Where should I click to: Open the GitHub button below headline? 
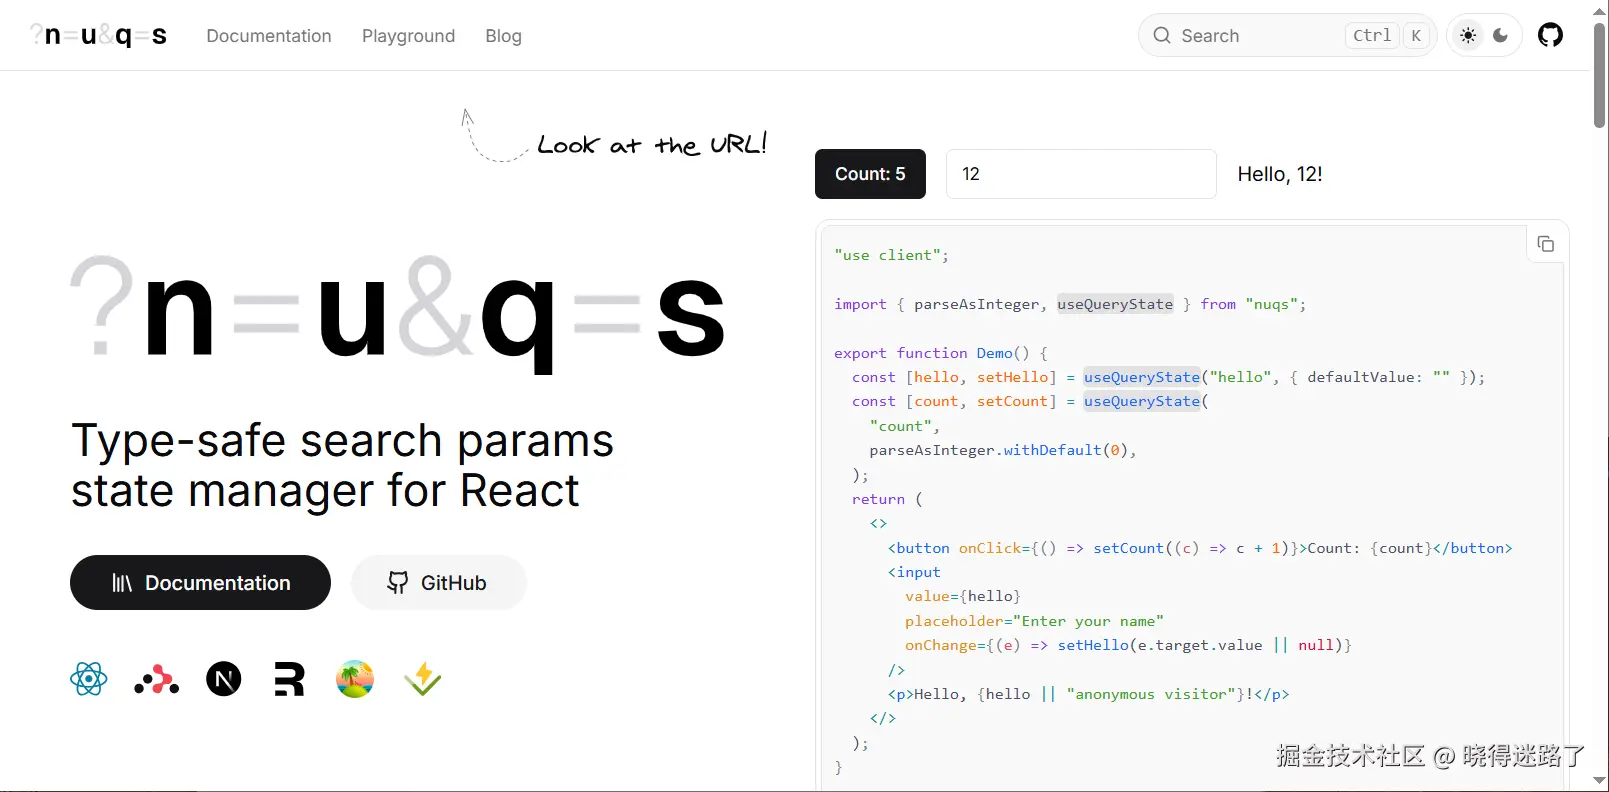pos(438,583)
